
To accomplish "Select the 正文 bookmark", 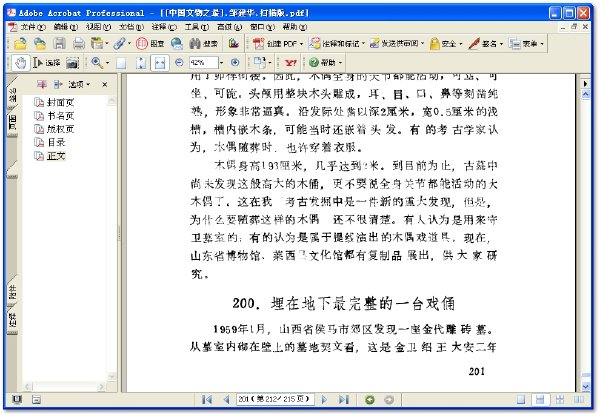I will click(50, 156).
